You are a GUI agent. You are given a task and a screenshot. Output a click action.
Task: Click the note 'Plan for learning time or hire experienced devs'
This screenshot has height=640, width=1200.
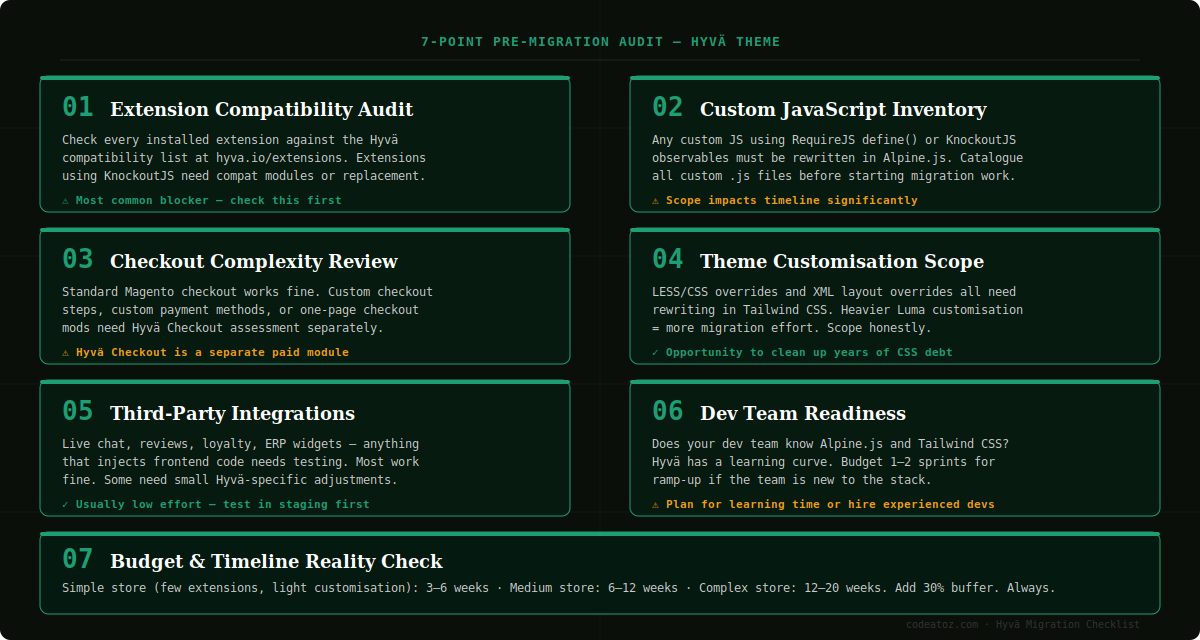(x=830, y=504)
